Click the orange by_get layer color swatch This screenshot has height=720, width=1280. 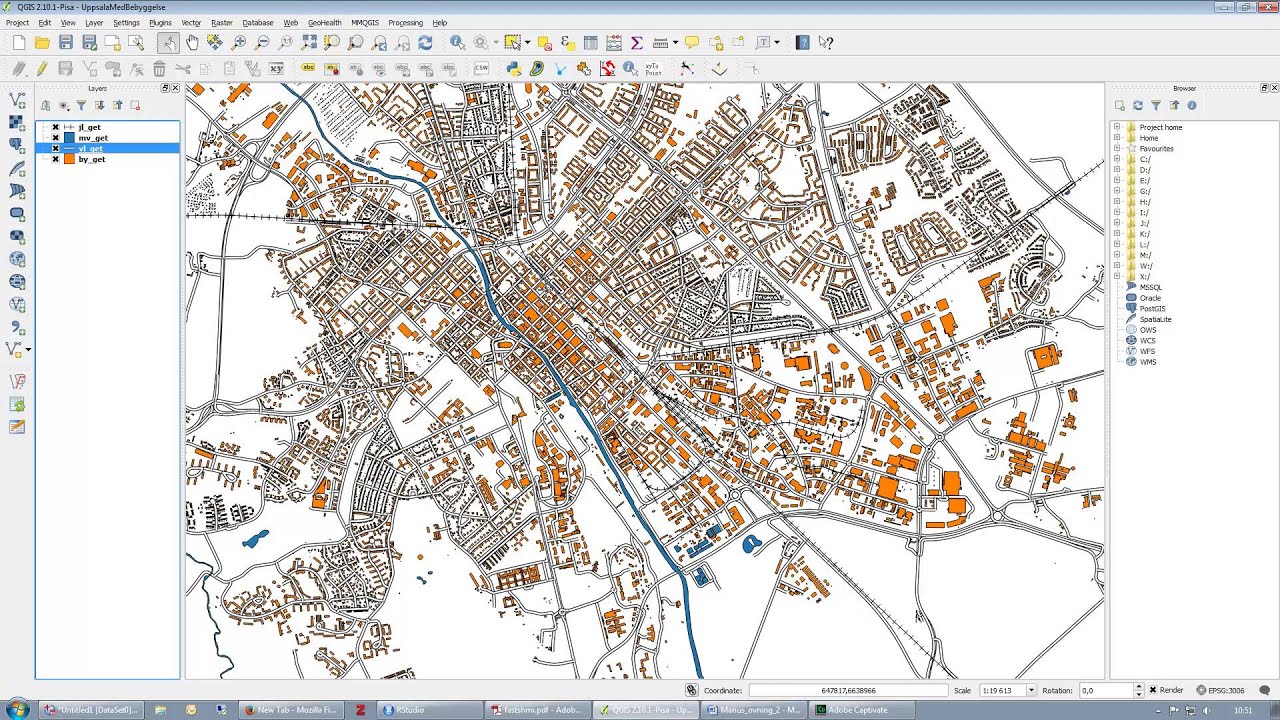(x=69, y=159)
